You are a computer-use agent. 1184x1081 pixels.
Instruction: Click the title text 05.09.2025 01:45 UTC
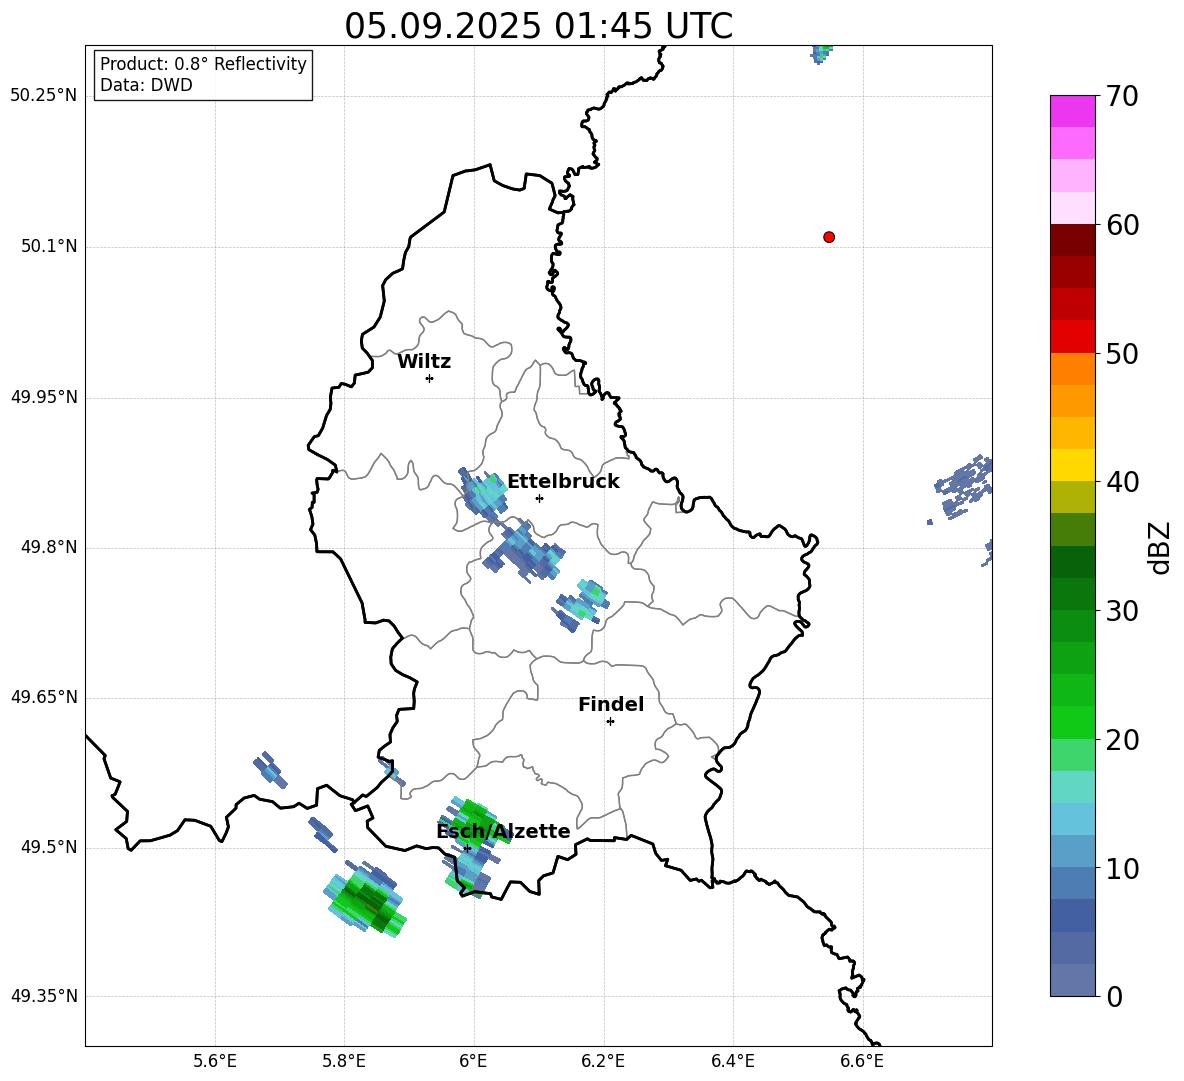pos(538,26)
